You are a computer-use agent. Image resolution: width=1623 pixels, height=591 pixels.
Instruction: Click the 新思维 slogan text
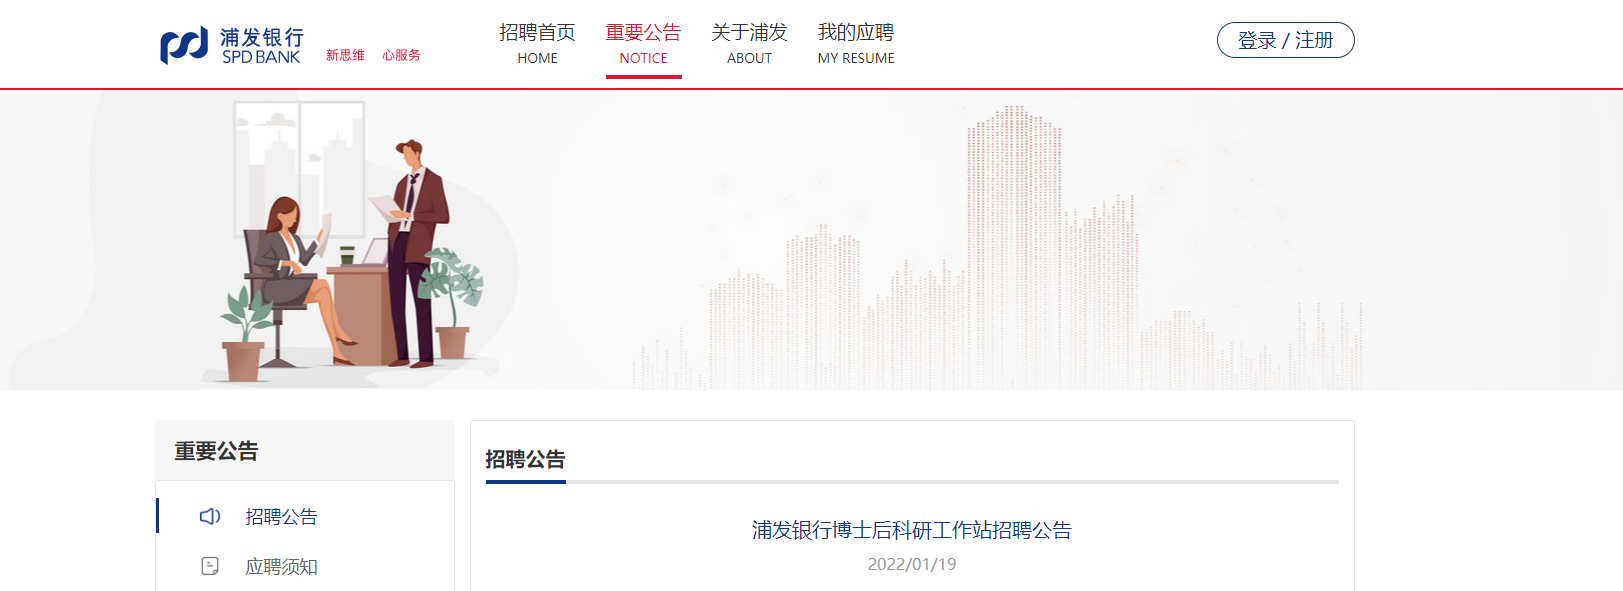[345, 55]
